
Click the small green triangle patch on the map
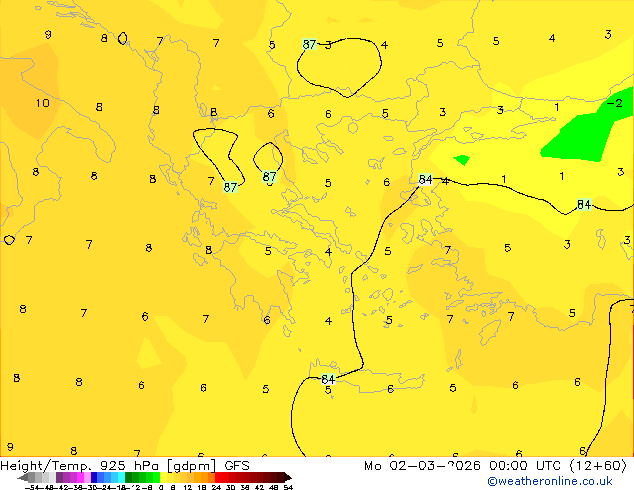click(462, 160)
